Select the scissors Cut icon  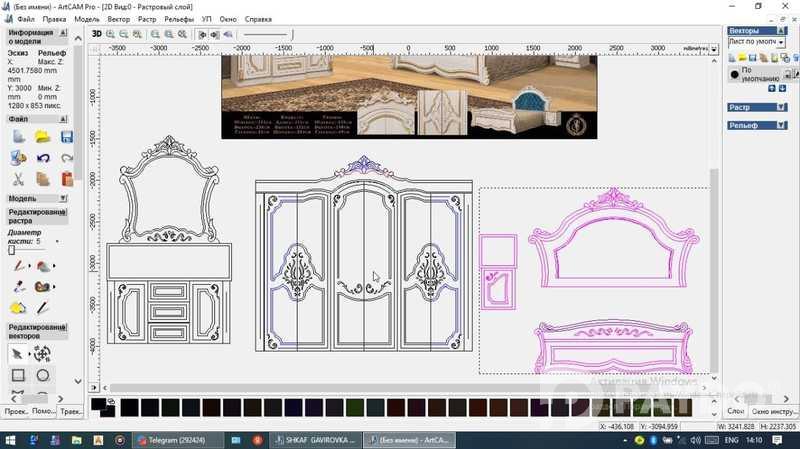coord(18,179)
